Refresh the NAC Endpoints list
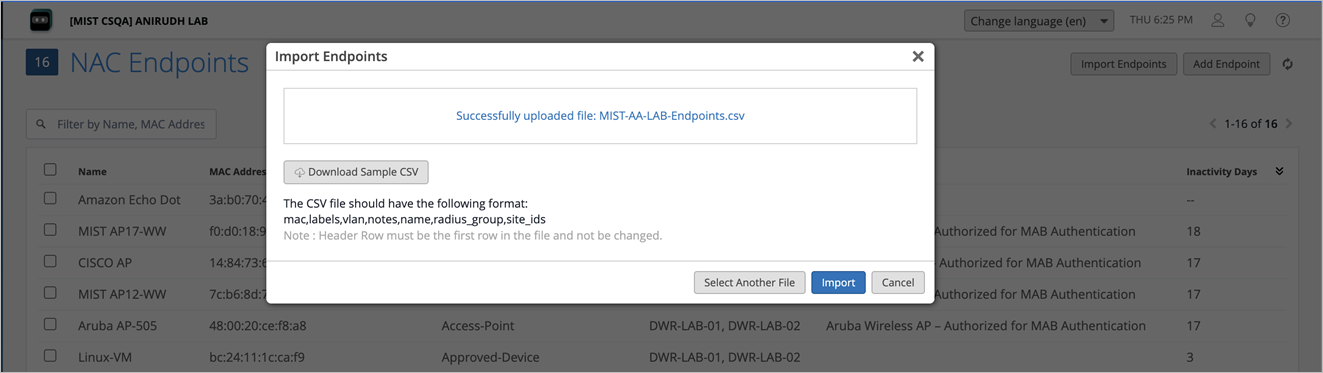This screenshot has height=373, width=1323. click(x=1288, y=64)
